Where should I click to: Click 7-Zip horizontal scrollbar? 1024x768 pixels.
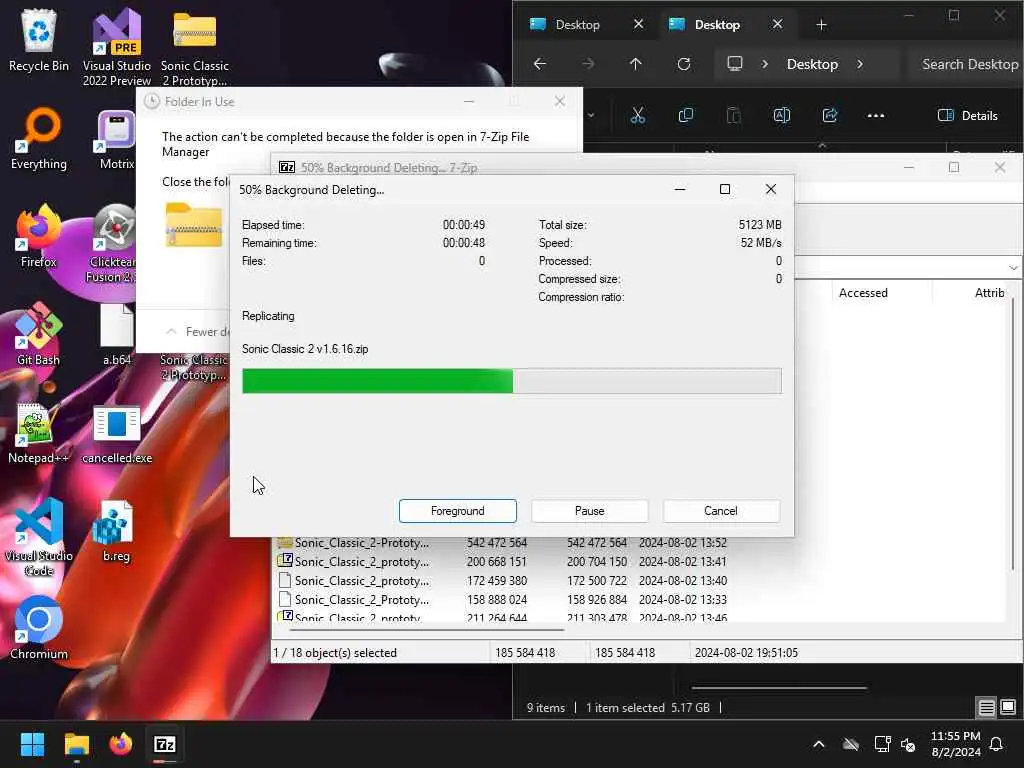click(x=426, y=630)
